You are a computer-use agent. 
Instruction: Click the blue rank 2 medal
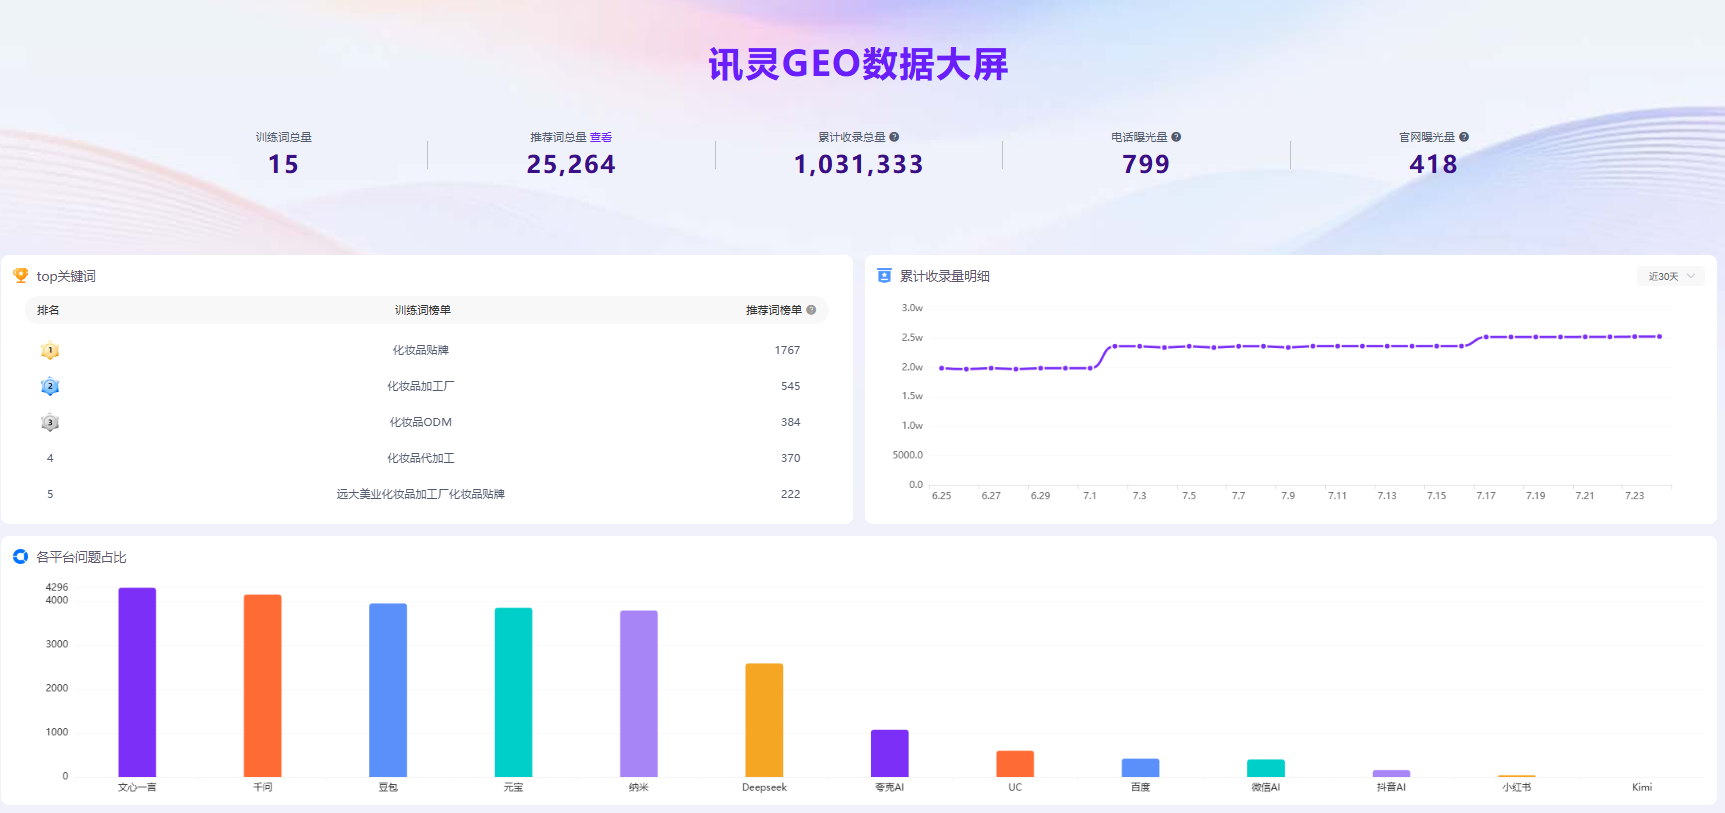tap(50, 386)
